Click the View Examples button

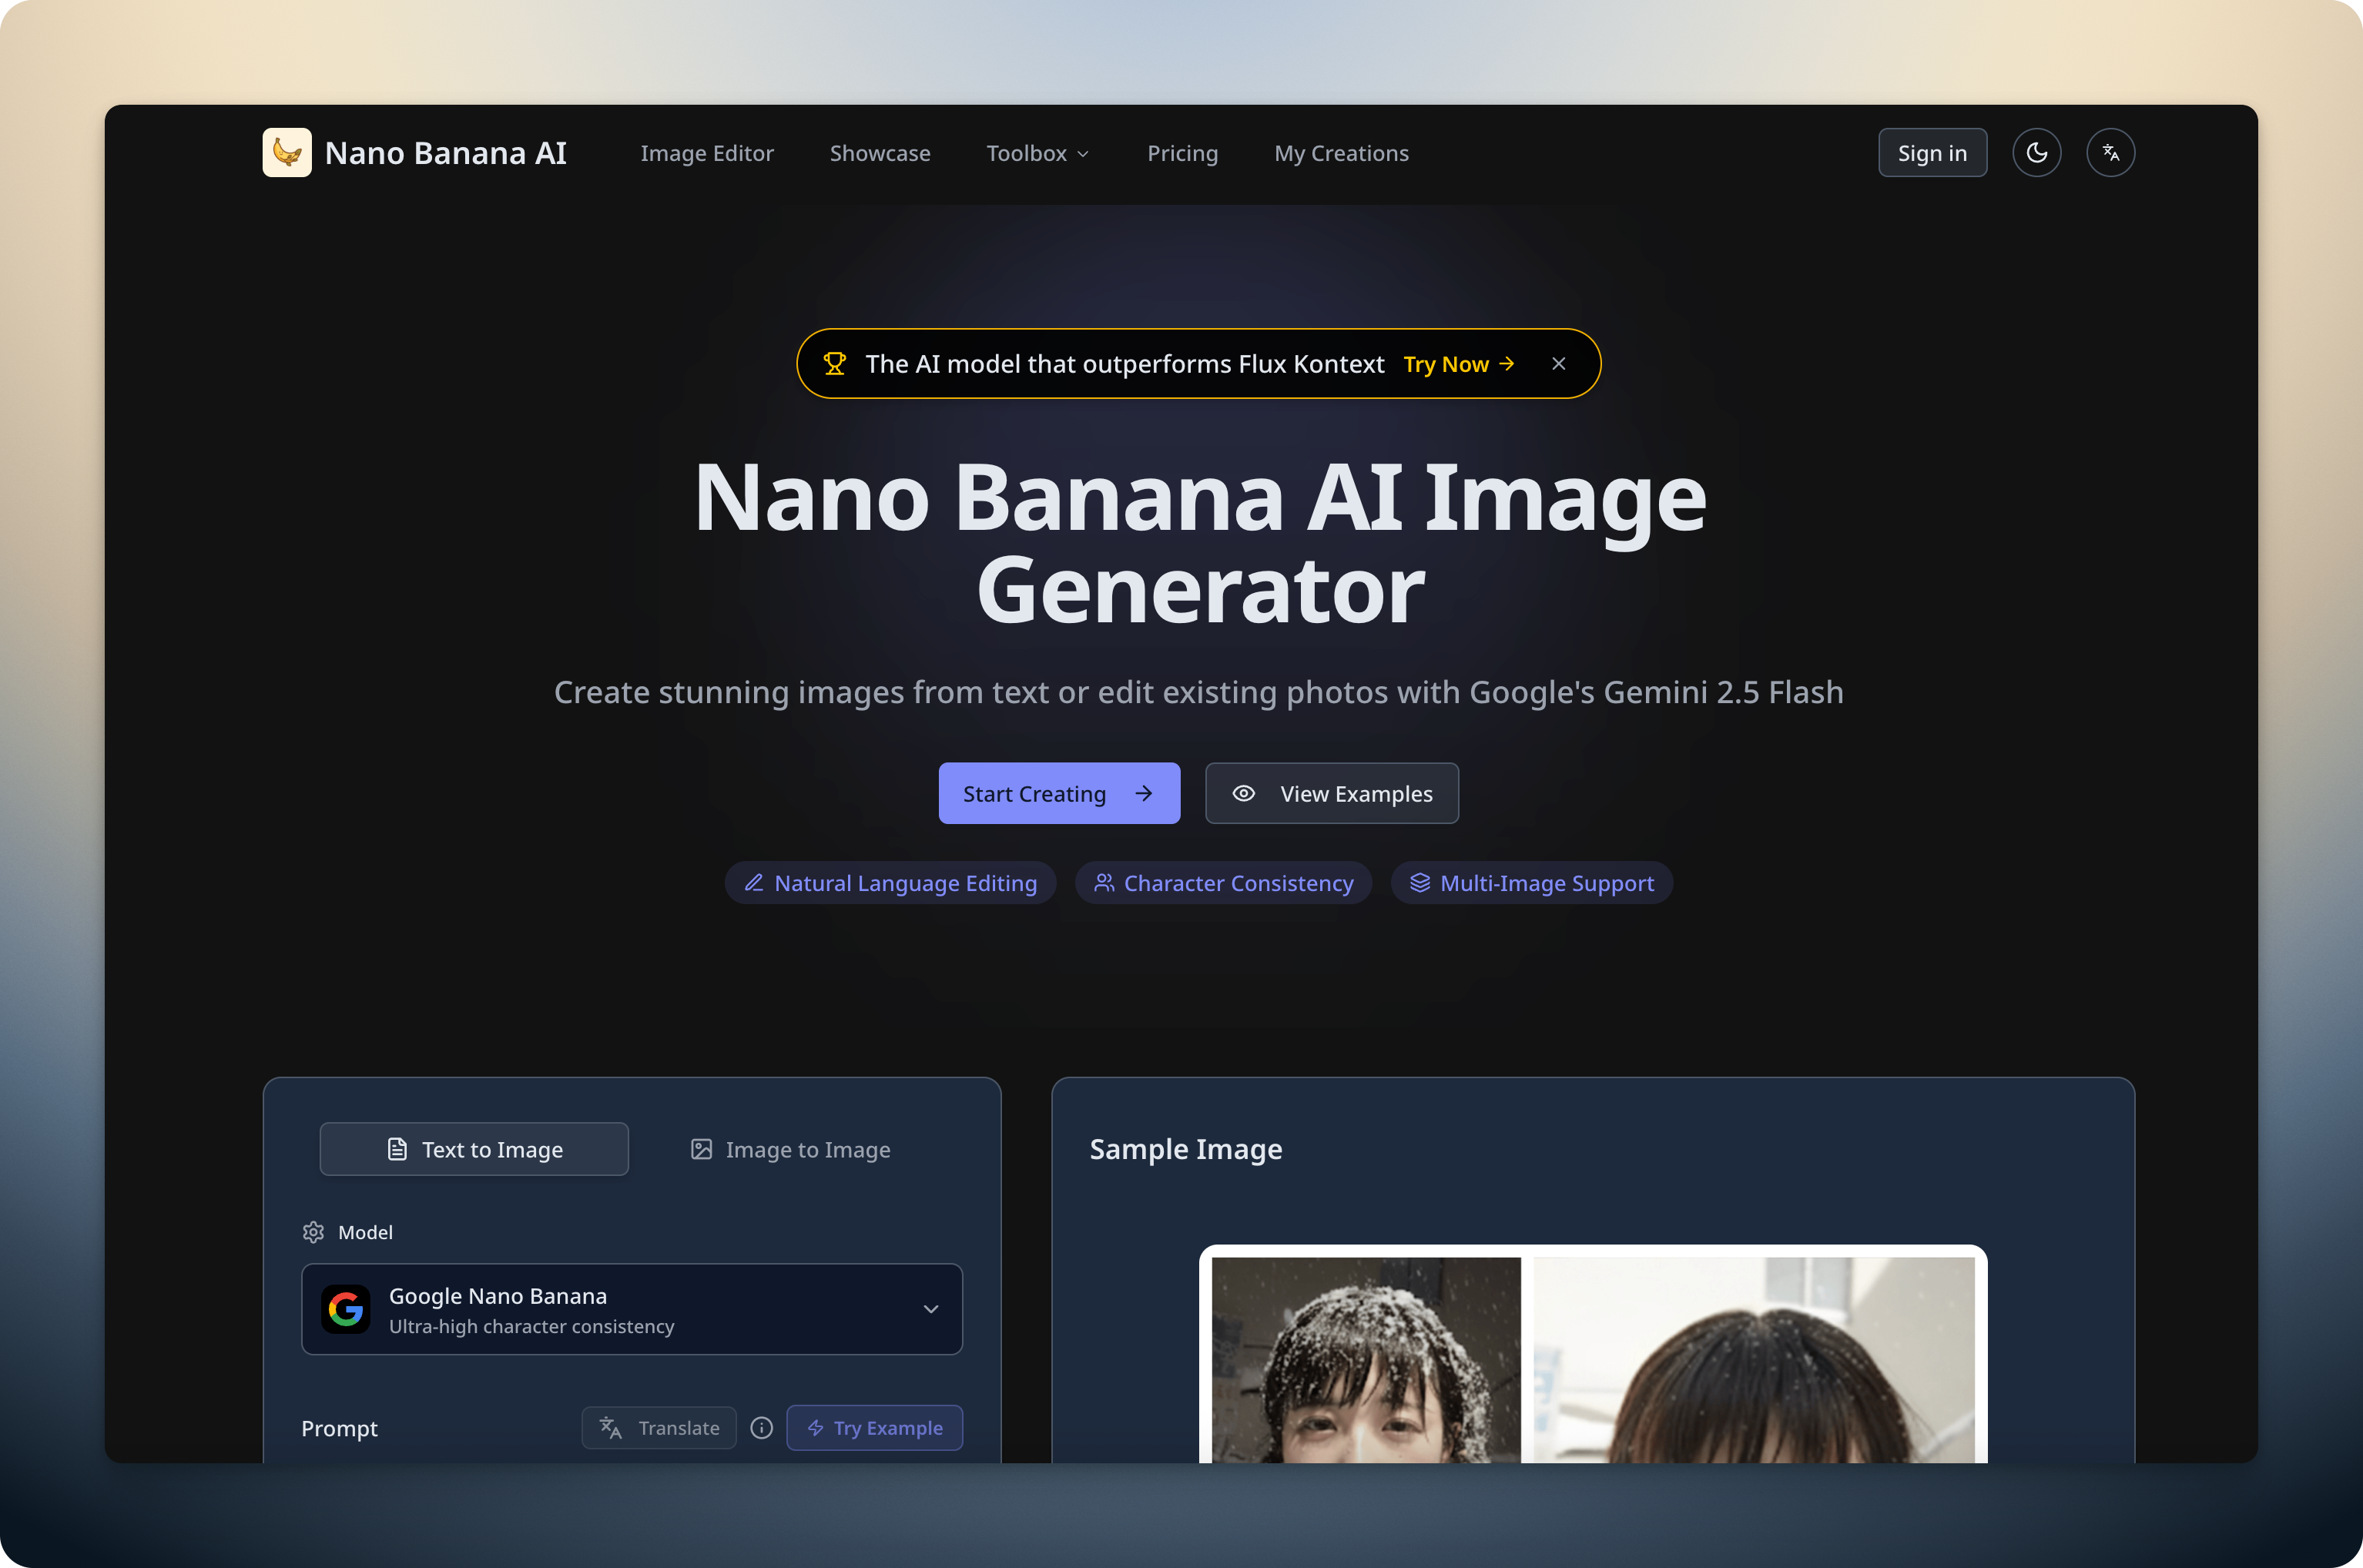[1332, 793]
